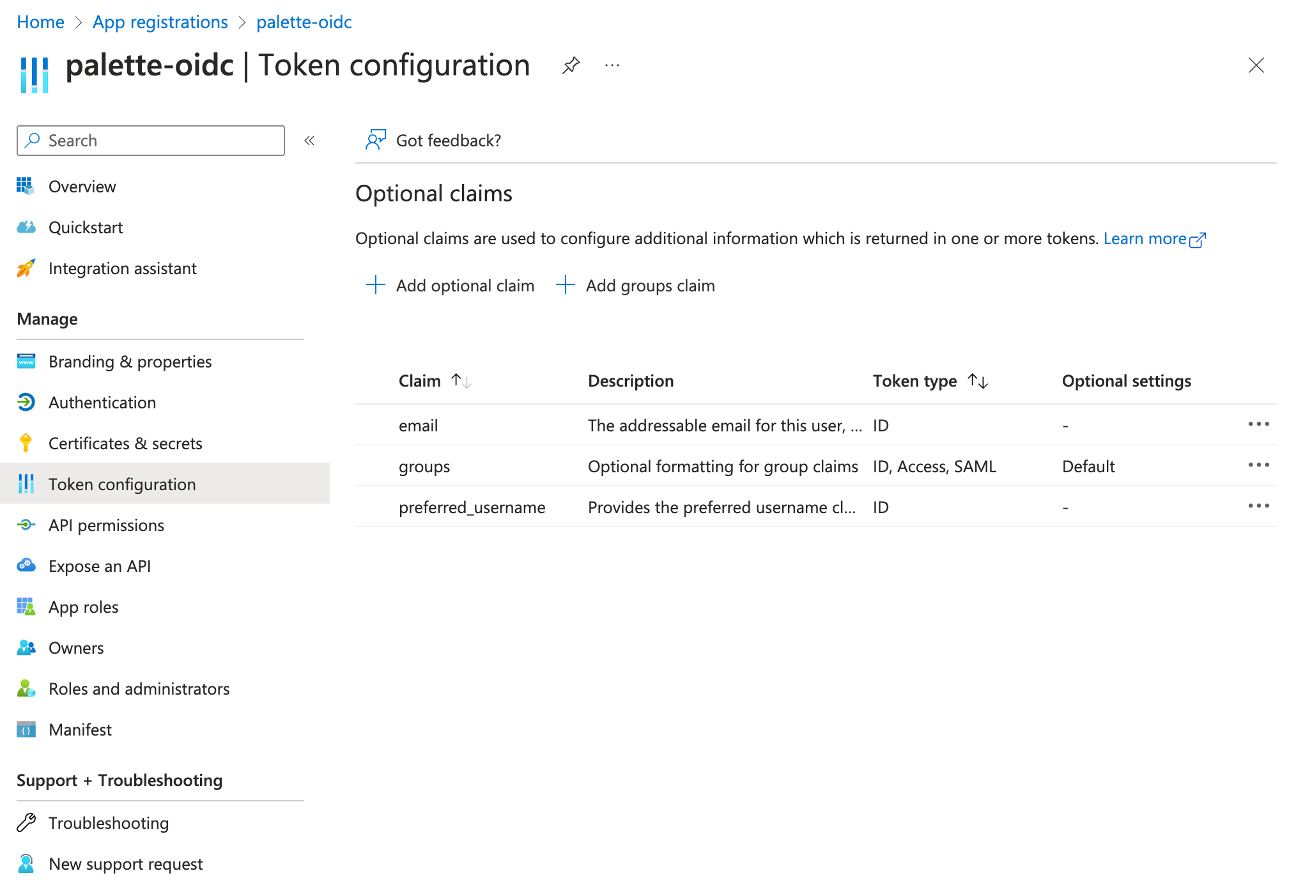This screenshot has height=888, width=1296.
Task: Click the API permissions icon
Action: [x=26, y=525]
